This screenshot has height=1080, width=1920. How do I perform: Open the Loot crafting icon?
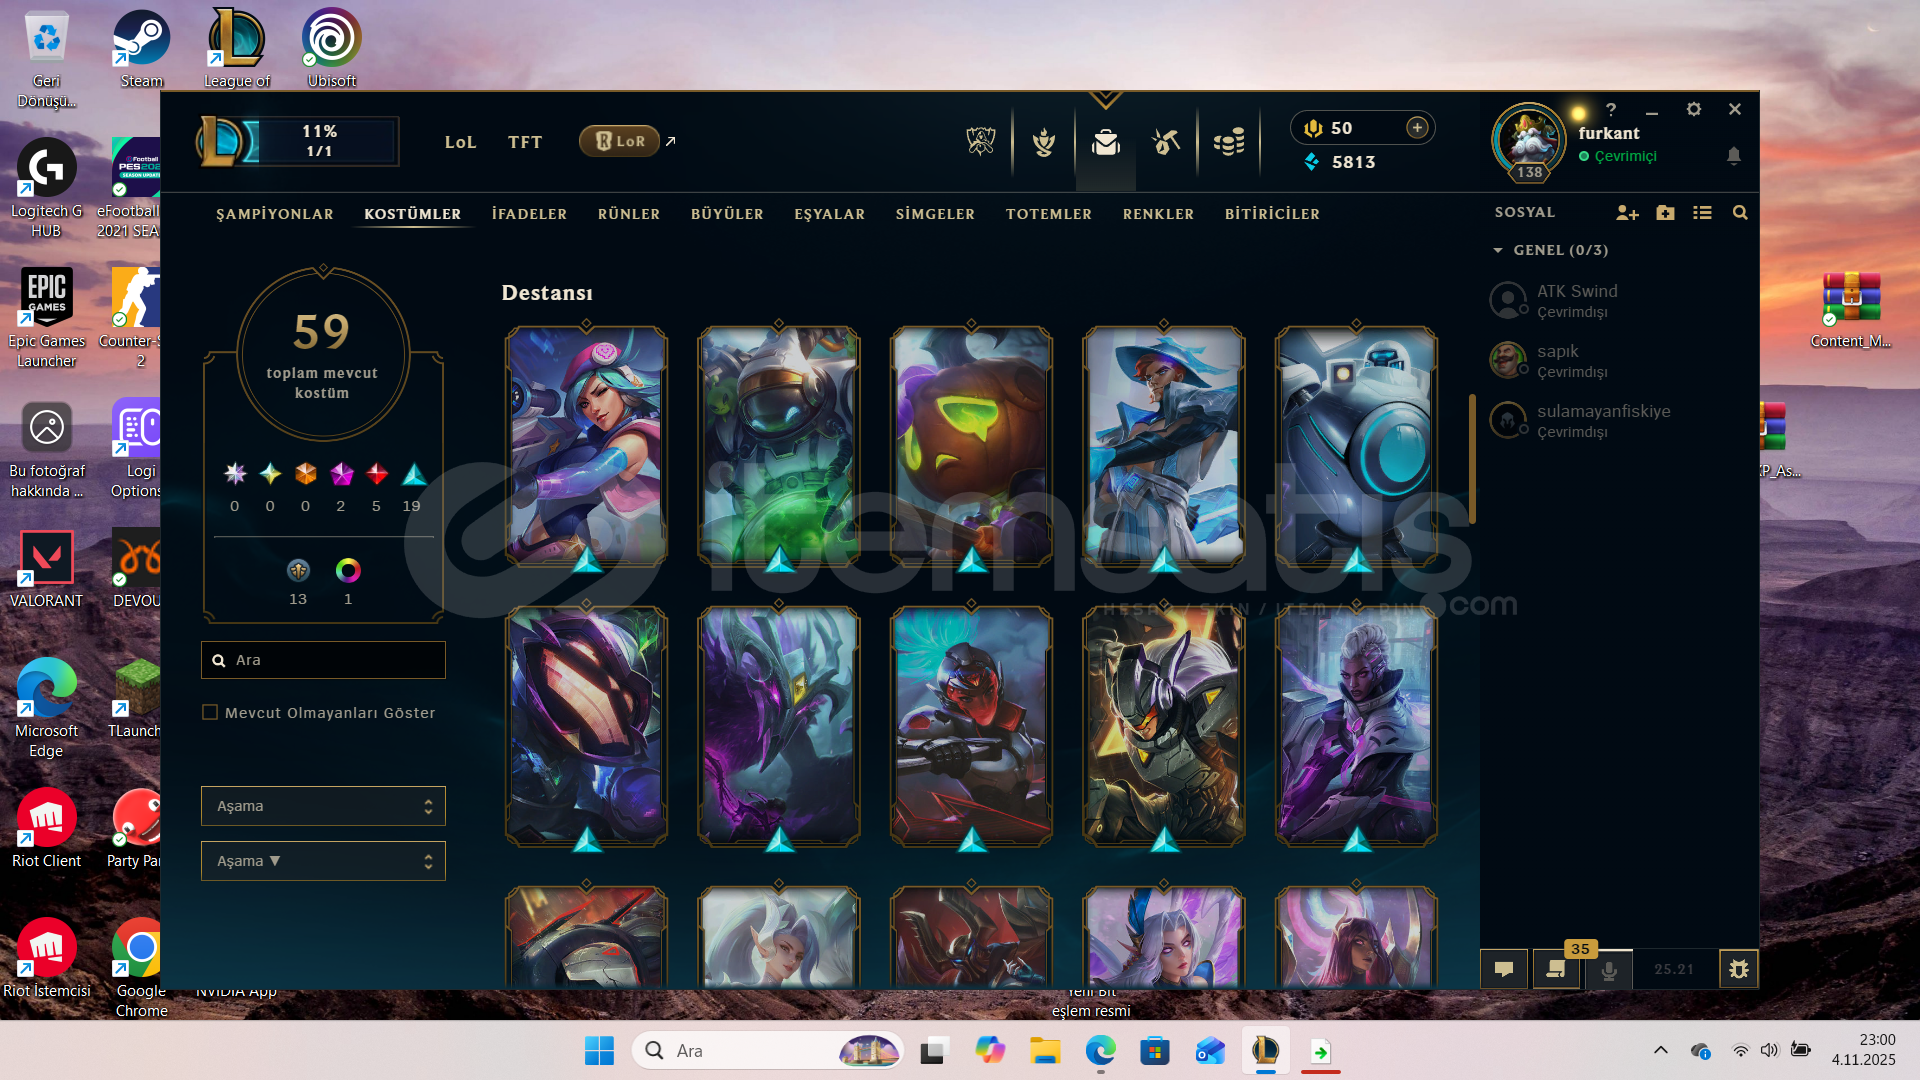(1166, 142)
